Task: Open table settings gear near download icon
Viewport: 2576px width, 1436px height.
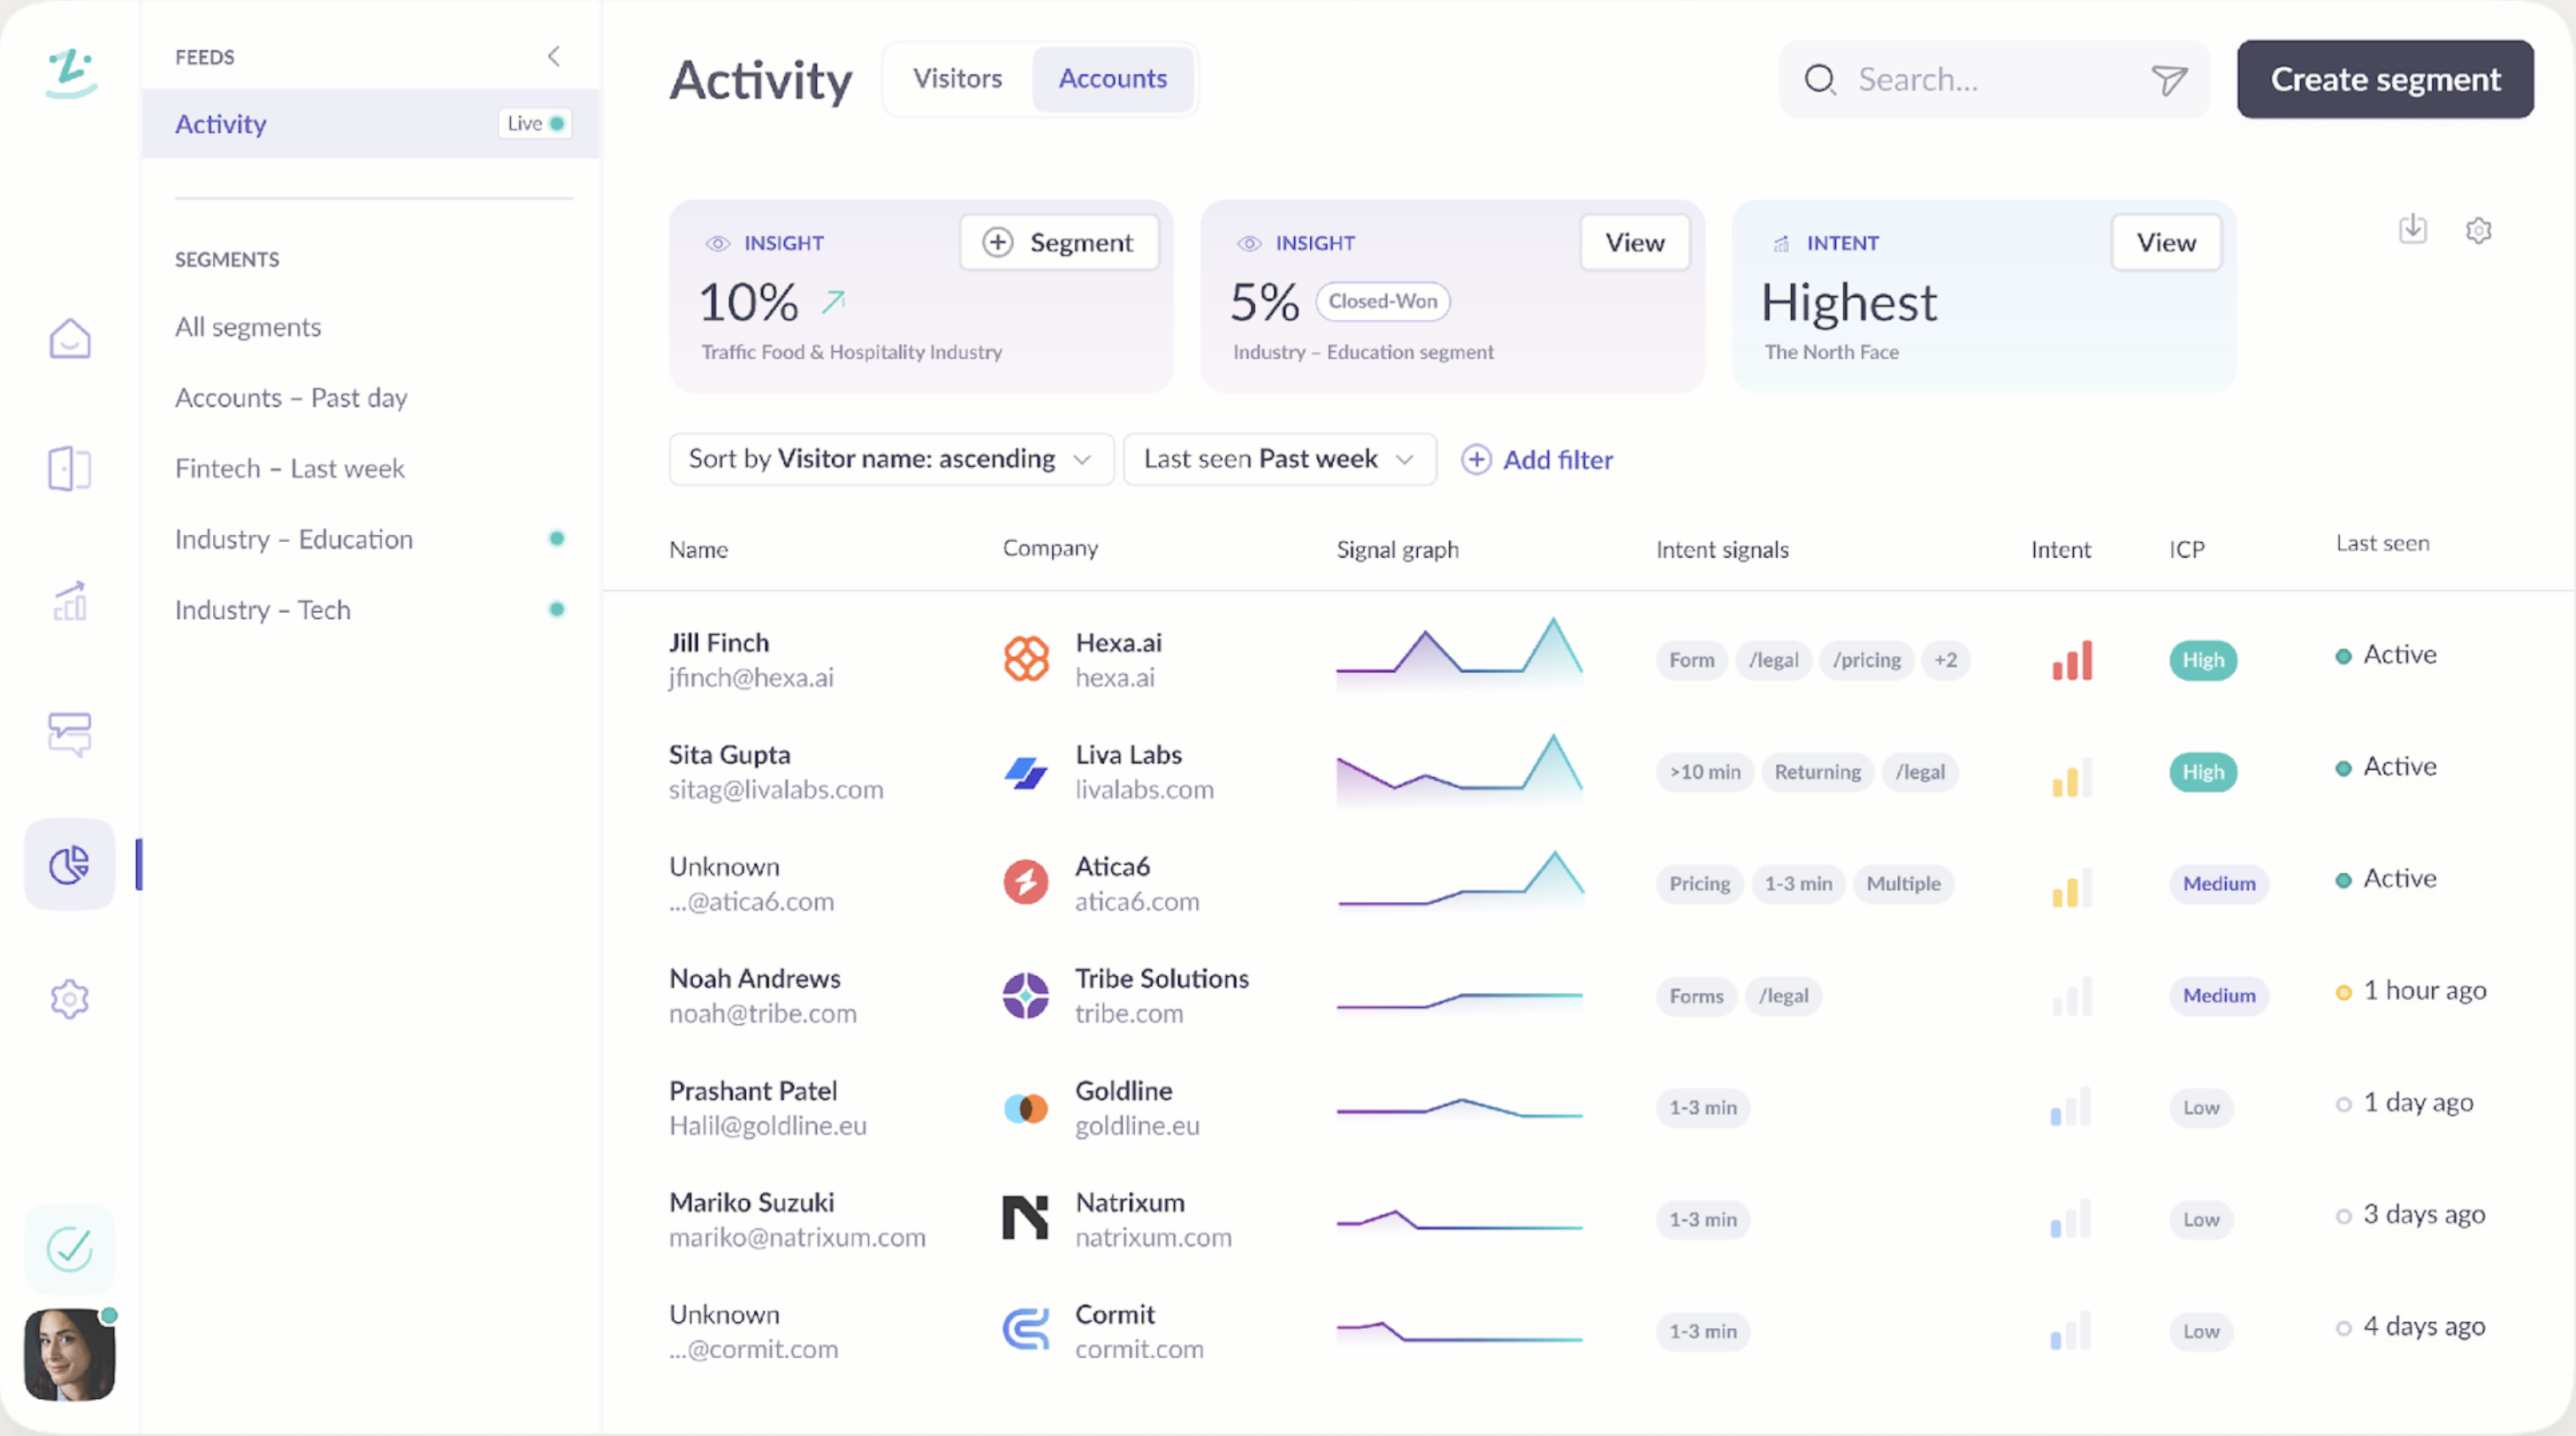Action: [2478, 231]
